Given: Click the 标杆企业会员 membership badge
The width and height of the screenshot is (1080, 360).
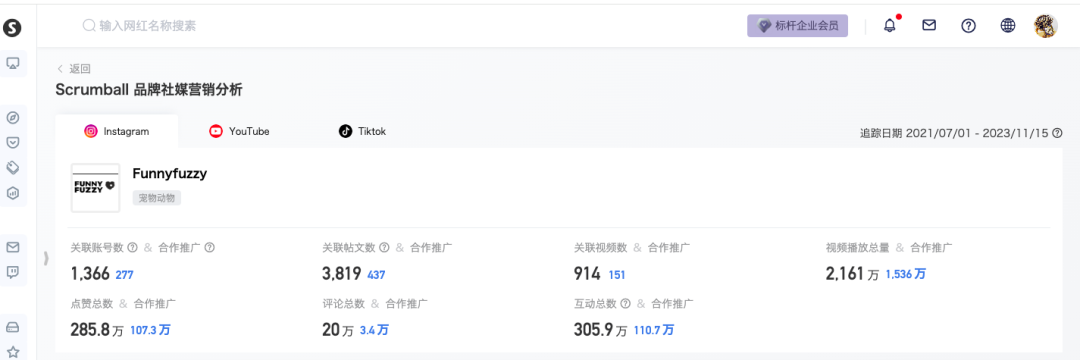Looking at the screenshot, I should 798,25.
